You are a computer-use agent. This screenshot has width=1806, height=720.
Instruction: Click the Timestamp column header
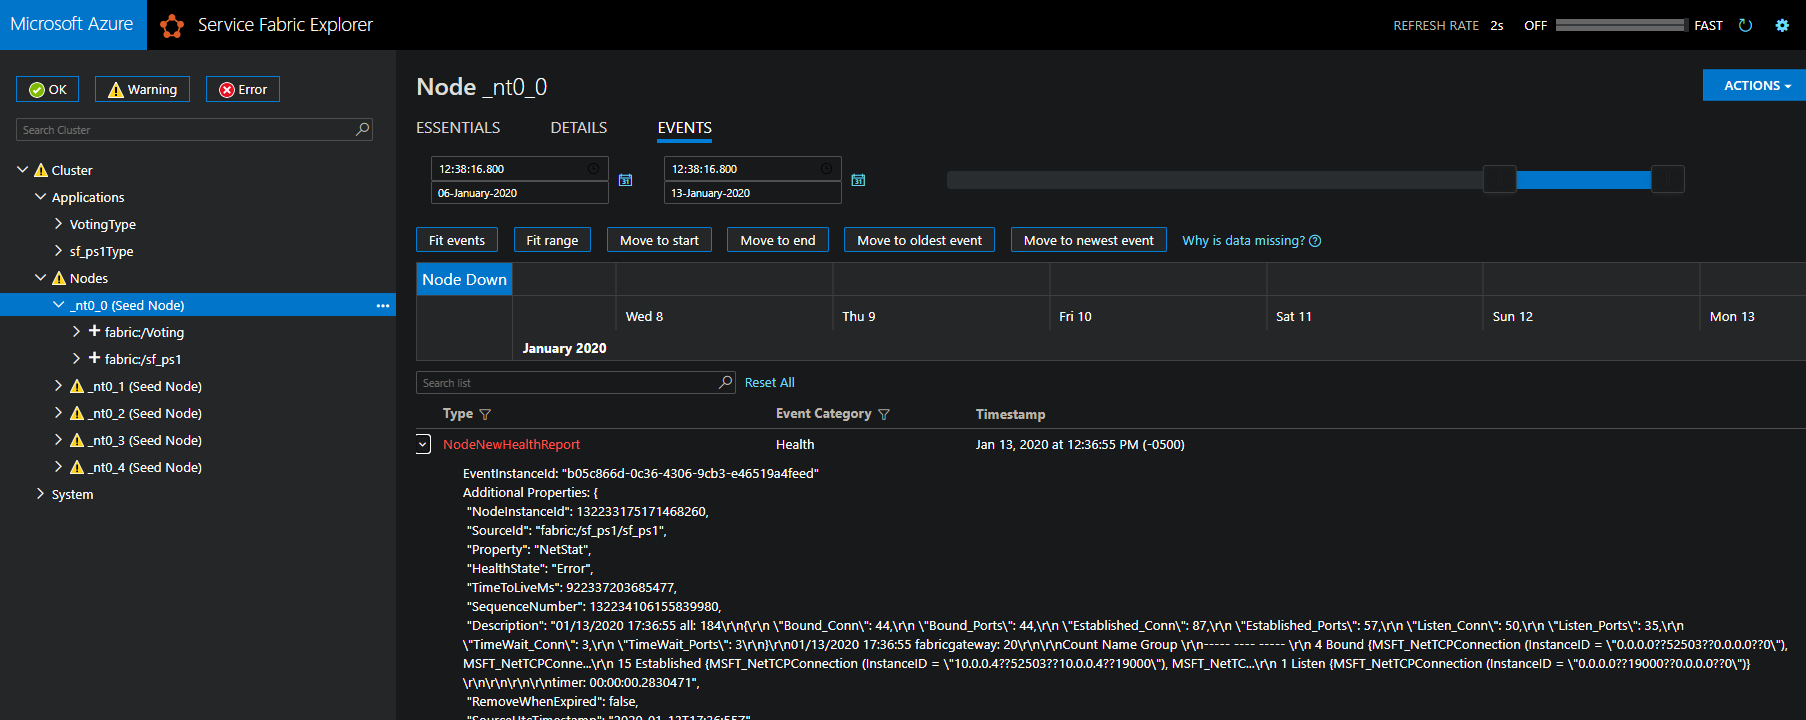click(1010, 414)
